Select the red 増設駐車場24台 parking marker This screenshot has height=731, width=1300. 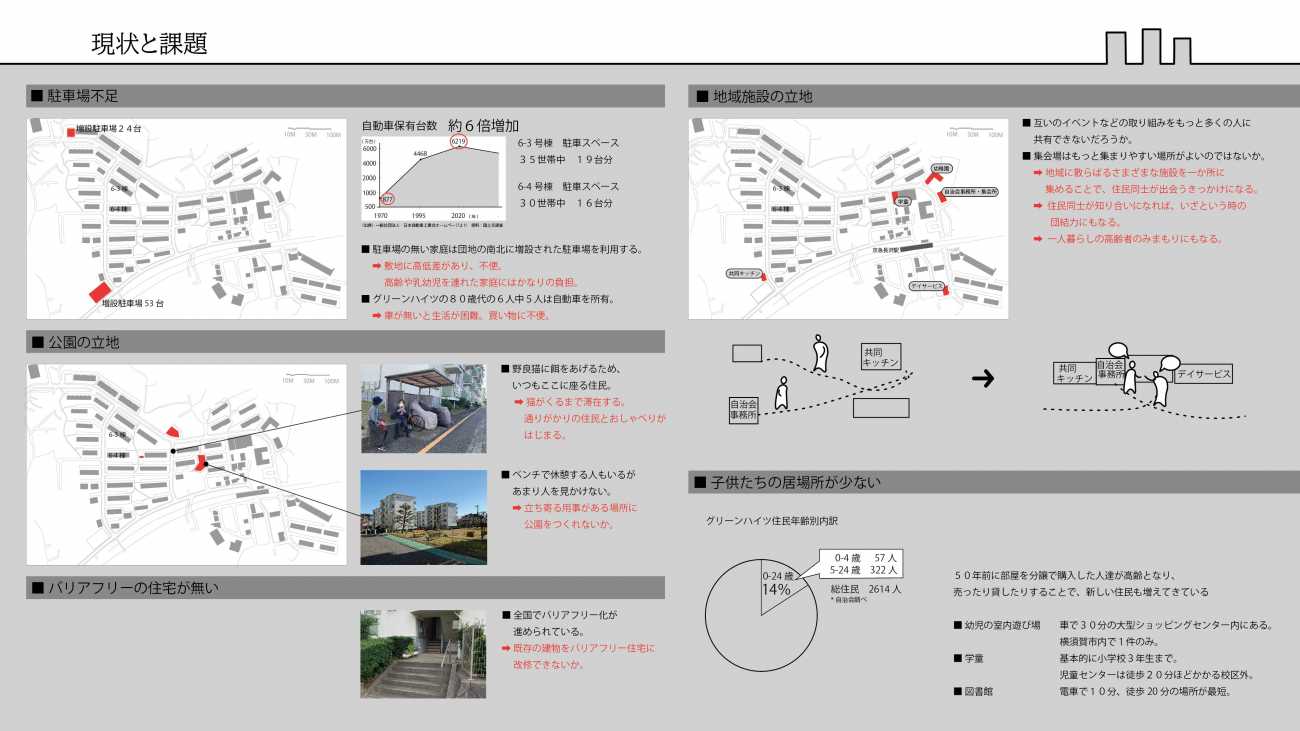[70, 130]
